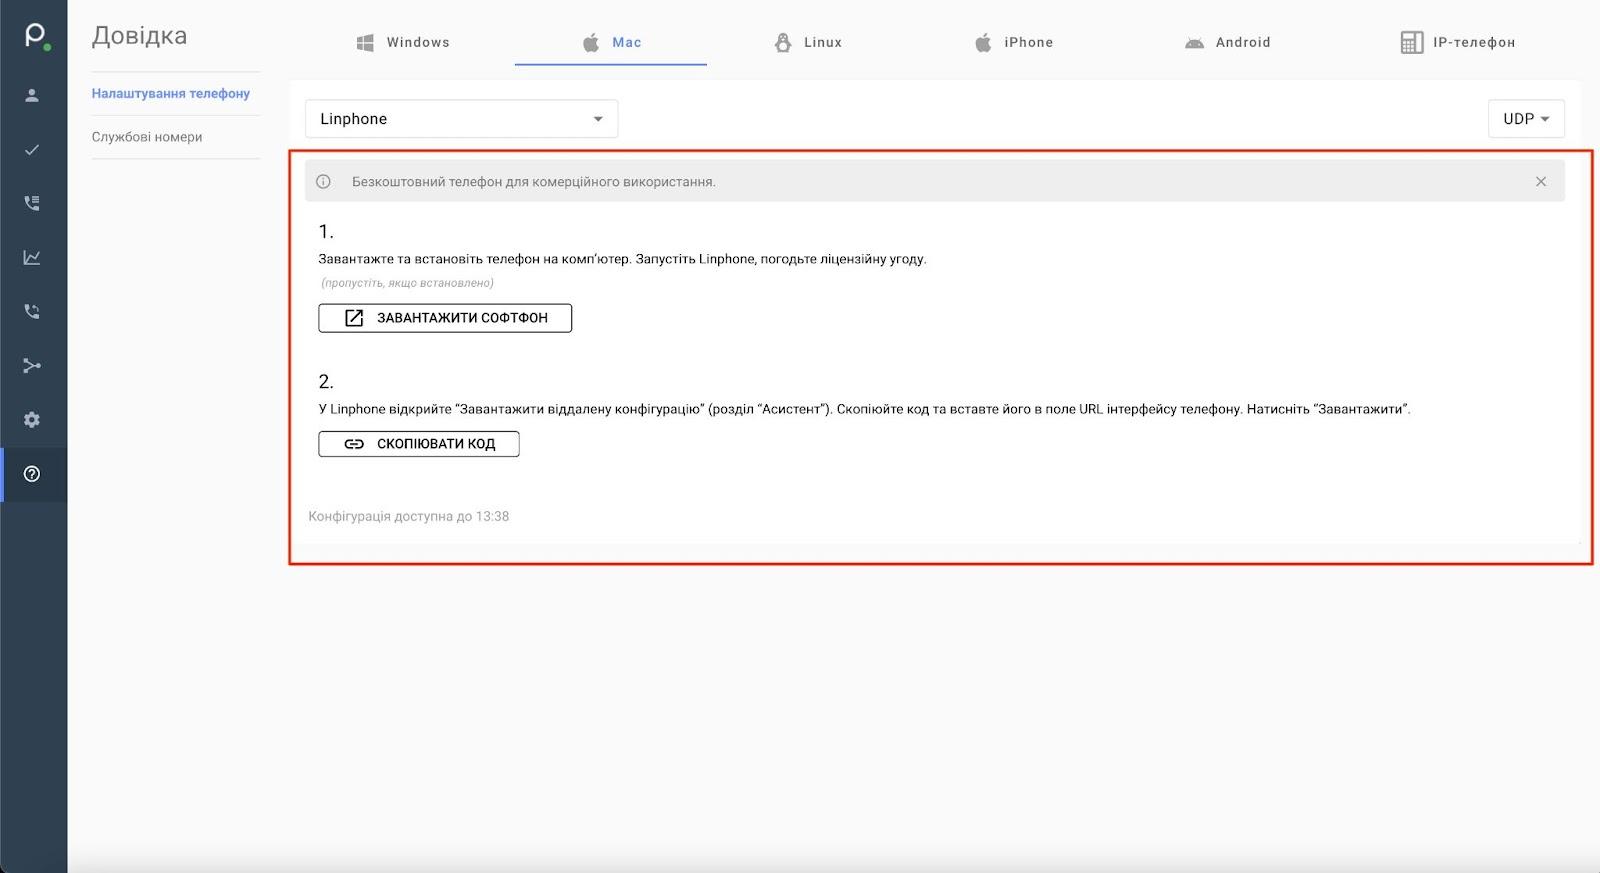Image resolution: width=1600 pixels, height=873 pixels.
Task: Dismiss the free phone info banner
Action: pos(1540,182)
